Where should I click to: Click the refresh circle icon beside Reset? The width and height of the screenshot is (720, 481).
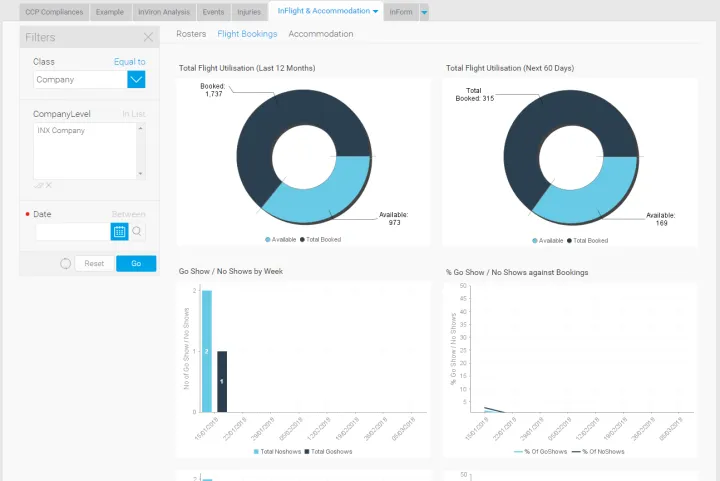[66, 263]
